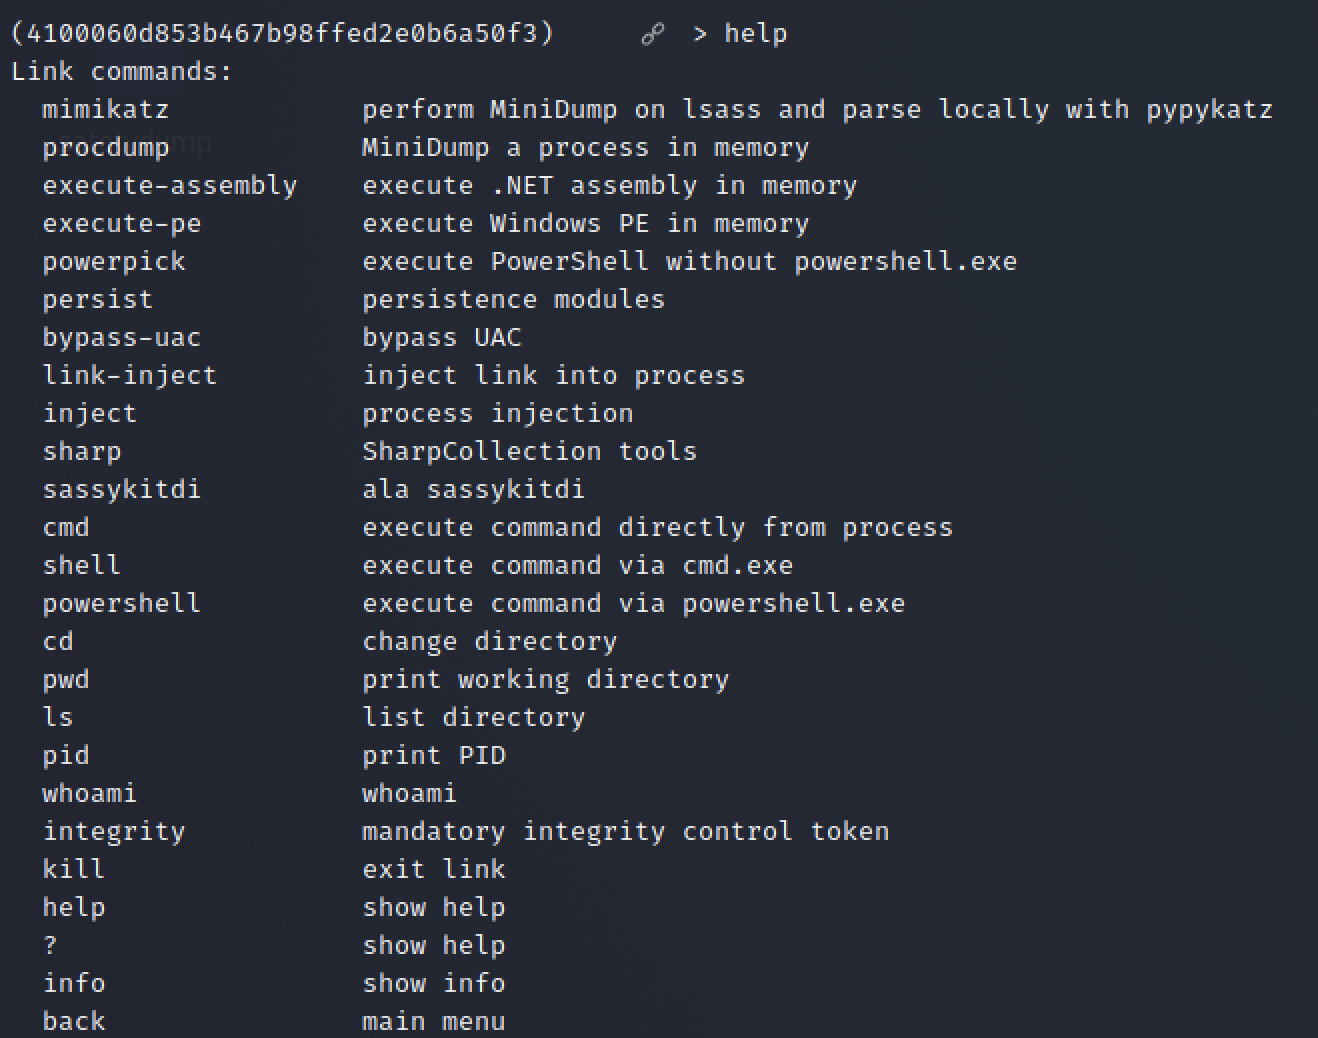Image resolution: width=1318 pixels, height=1038 pixels.
Task: Select the 'bypass-uac' command name
Action: pos(121,338)
